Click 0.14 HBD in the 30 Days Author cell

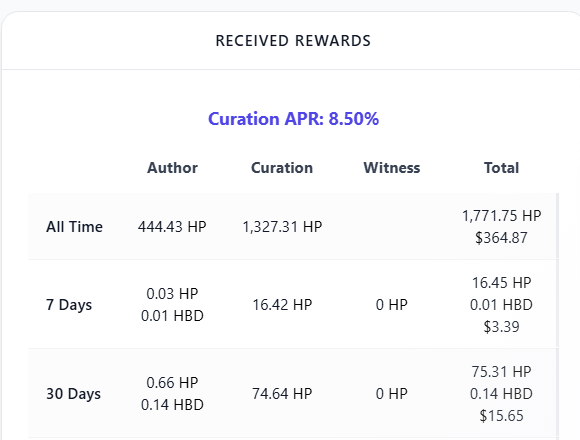[172, 405]
